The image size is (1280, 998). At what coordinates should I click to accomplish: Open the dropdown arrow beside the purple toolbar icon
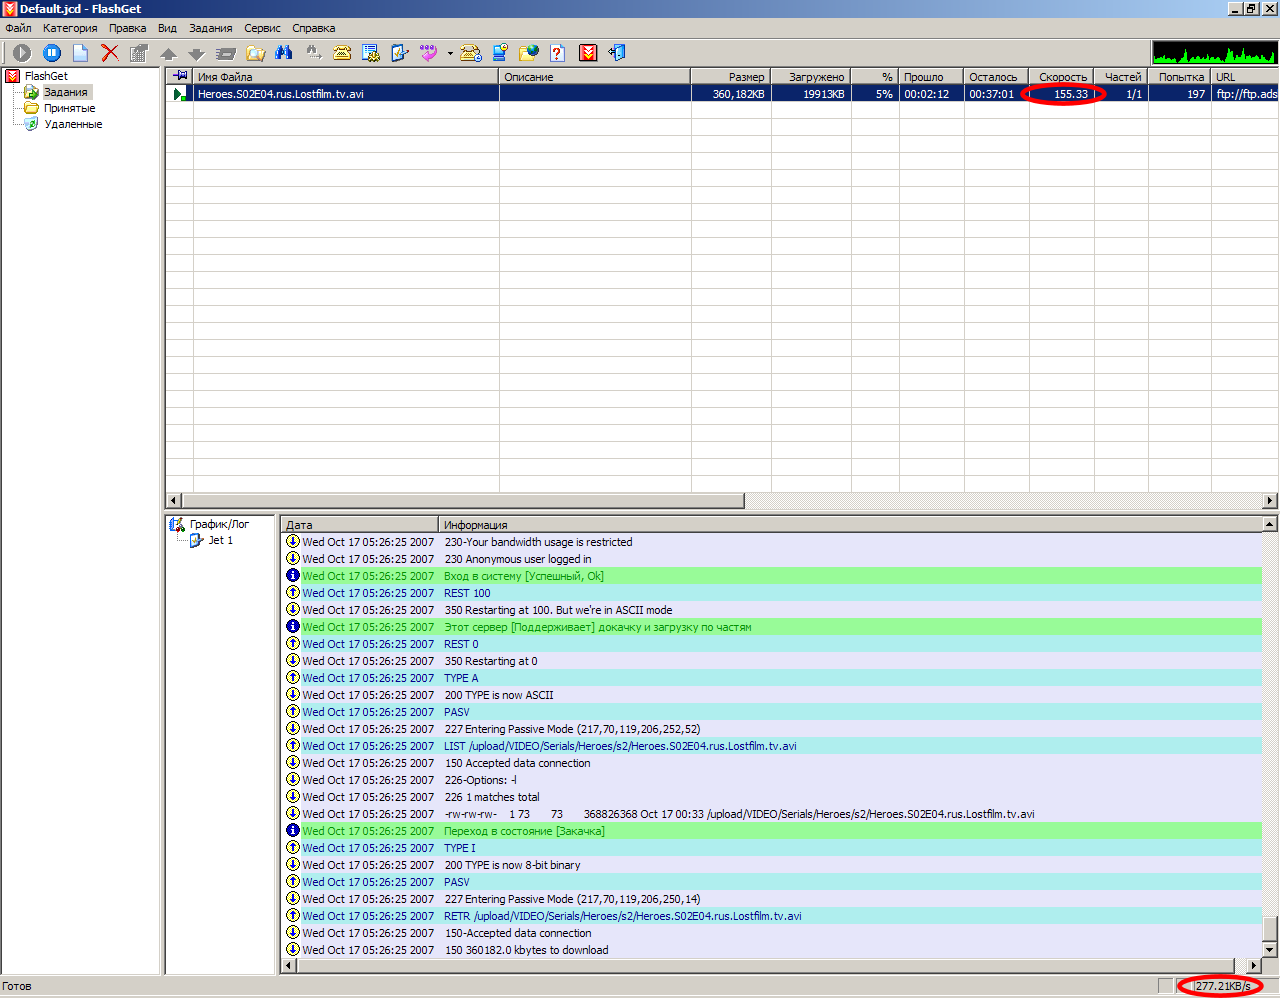450,54
